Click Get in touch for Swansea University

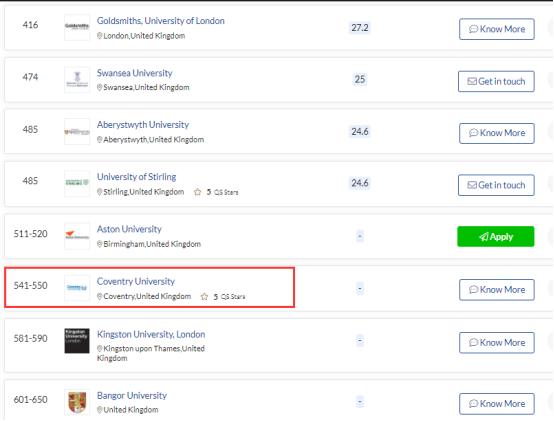[x=496, y=81]
